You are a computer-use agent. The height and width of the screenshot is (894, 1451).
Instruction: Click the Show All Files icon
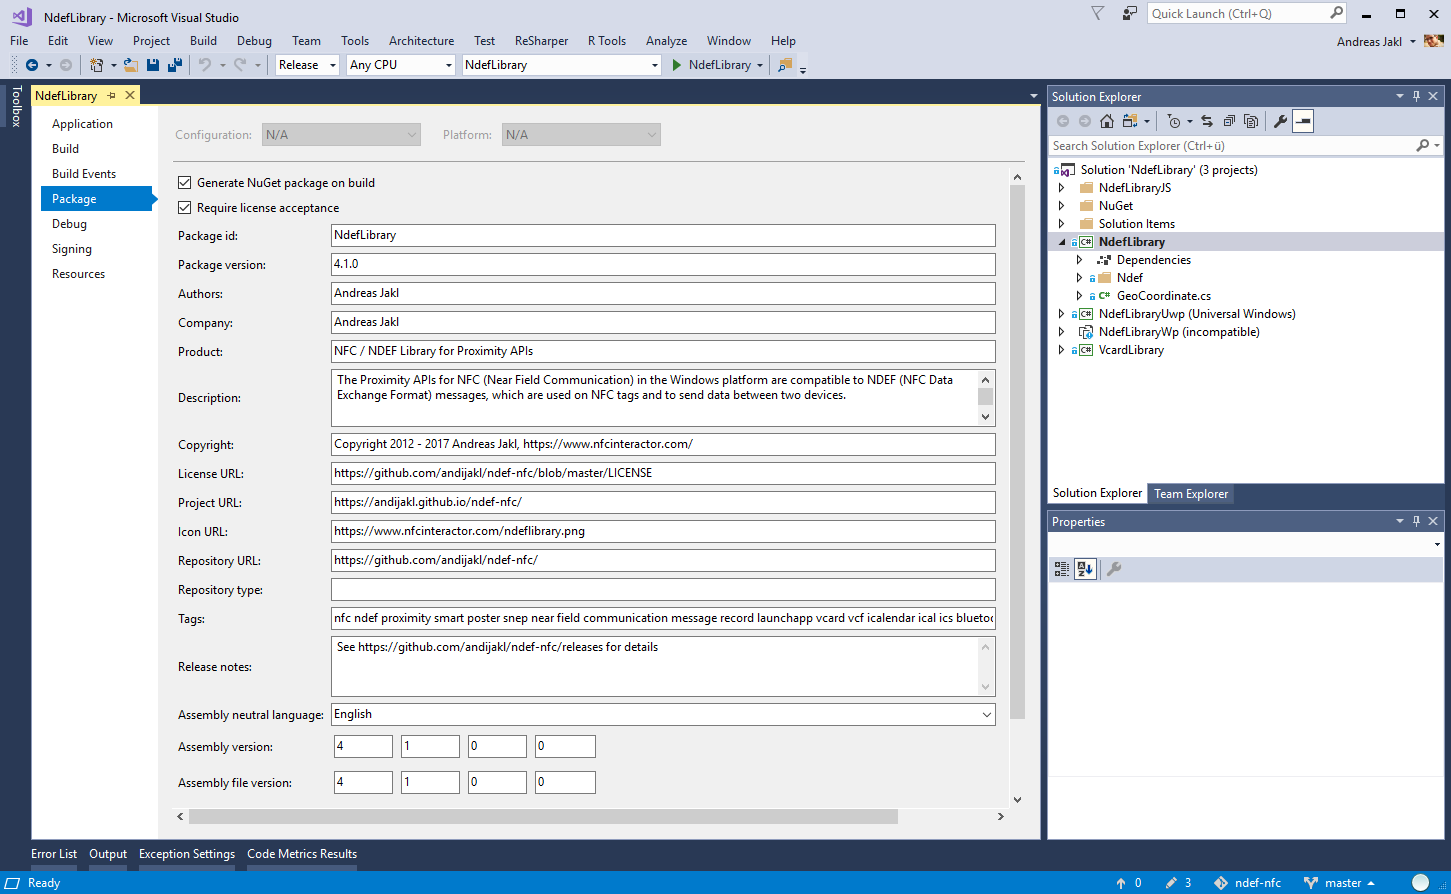(1251, 121)
